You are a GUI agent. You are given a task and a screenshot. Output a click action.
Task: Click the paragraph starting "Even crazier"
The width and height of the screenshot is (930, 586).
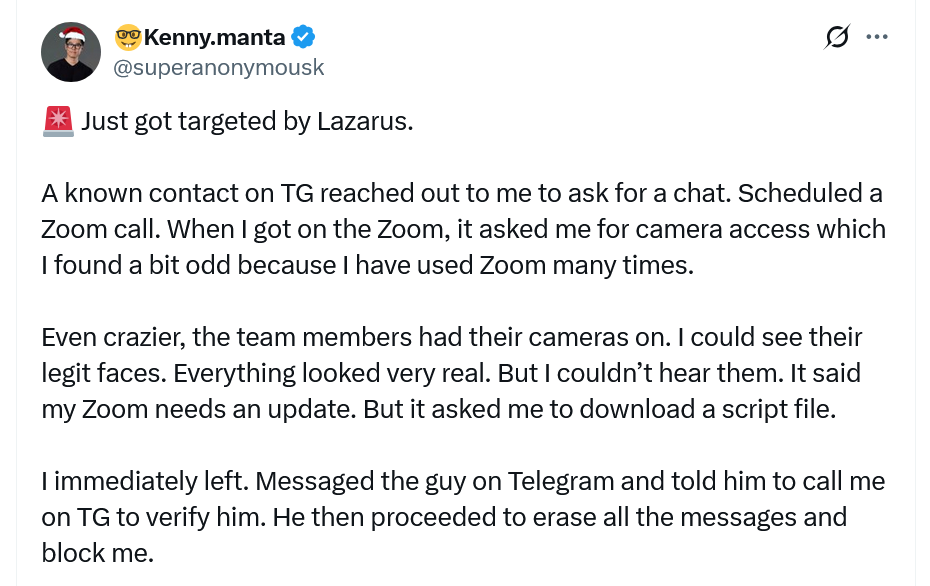[x=451, y=373]
